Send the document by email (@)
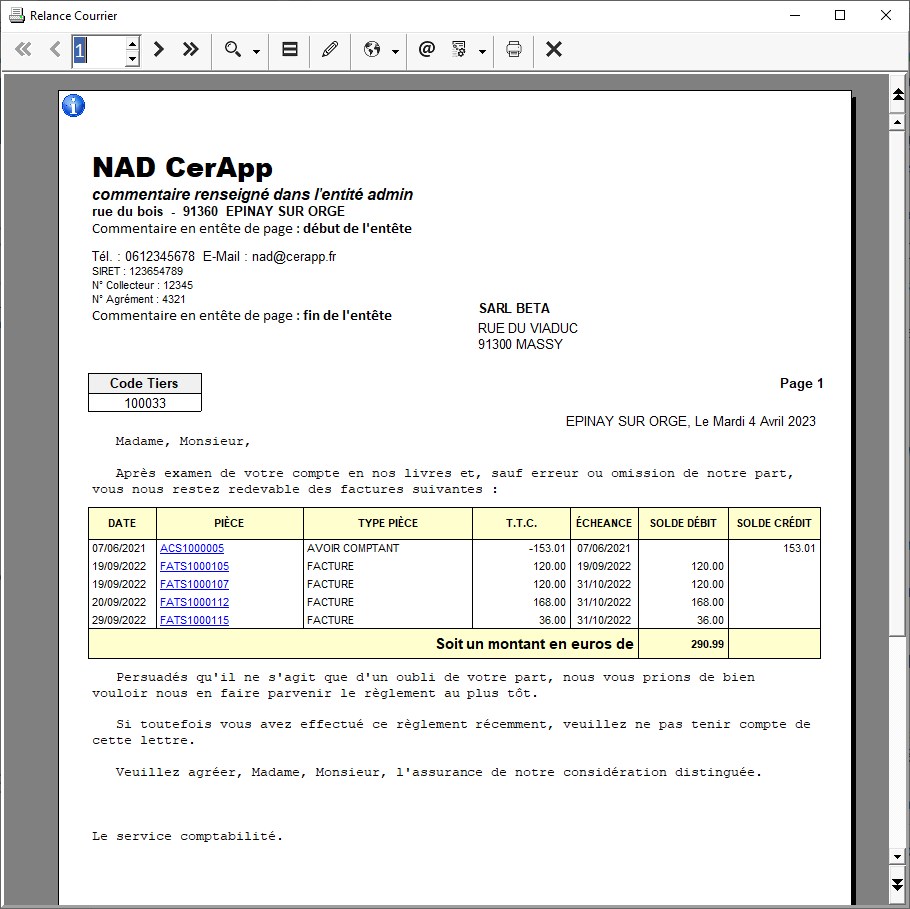This screenshot has width=910, height=909. coord(427,49)
